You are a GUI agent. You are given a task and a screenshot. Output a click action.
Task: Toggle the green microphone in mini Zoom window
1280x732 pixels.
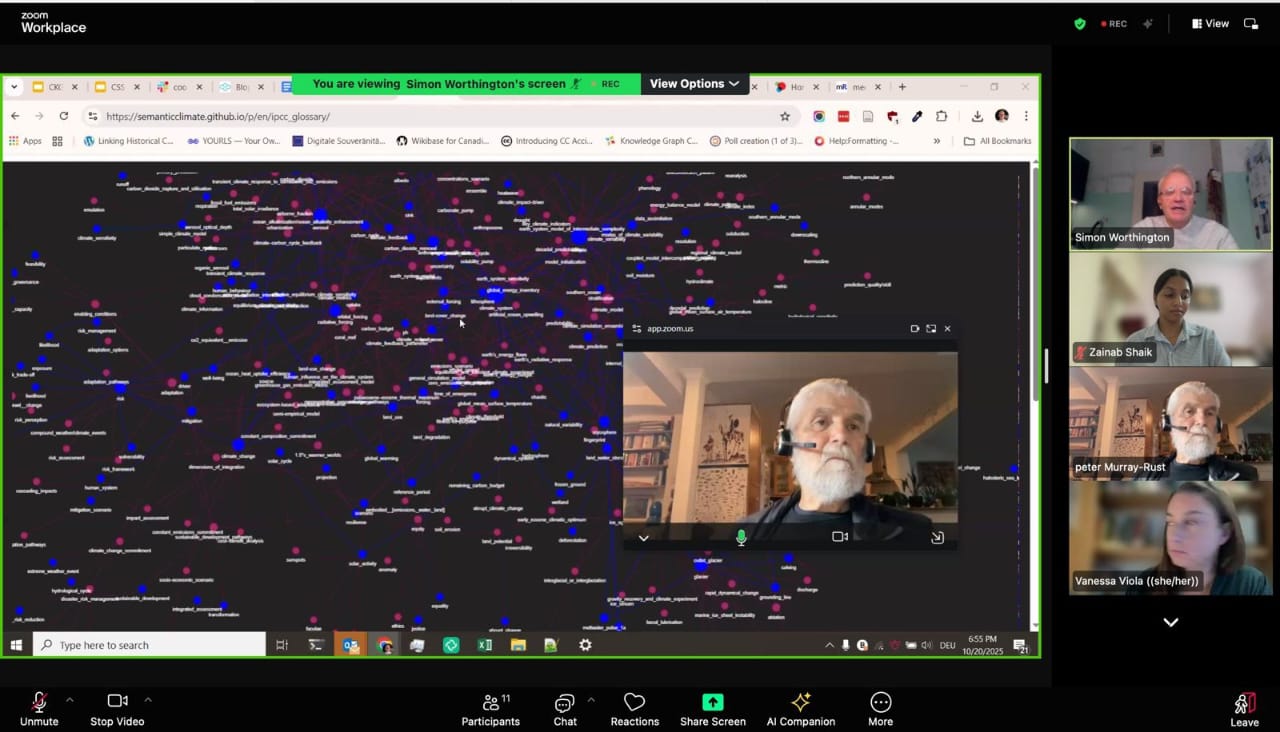point(741,537)
